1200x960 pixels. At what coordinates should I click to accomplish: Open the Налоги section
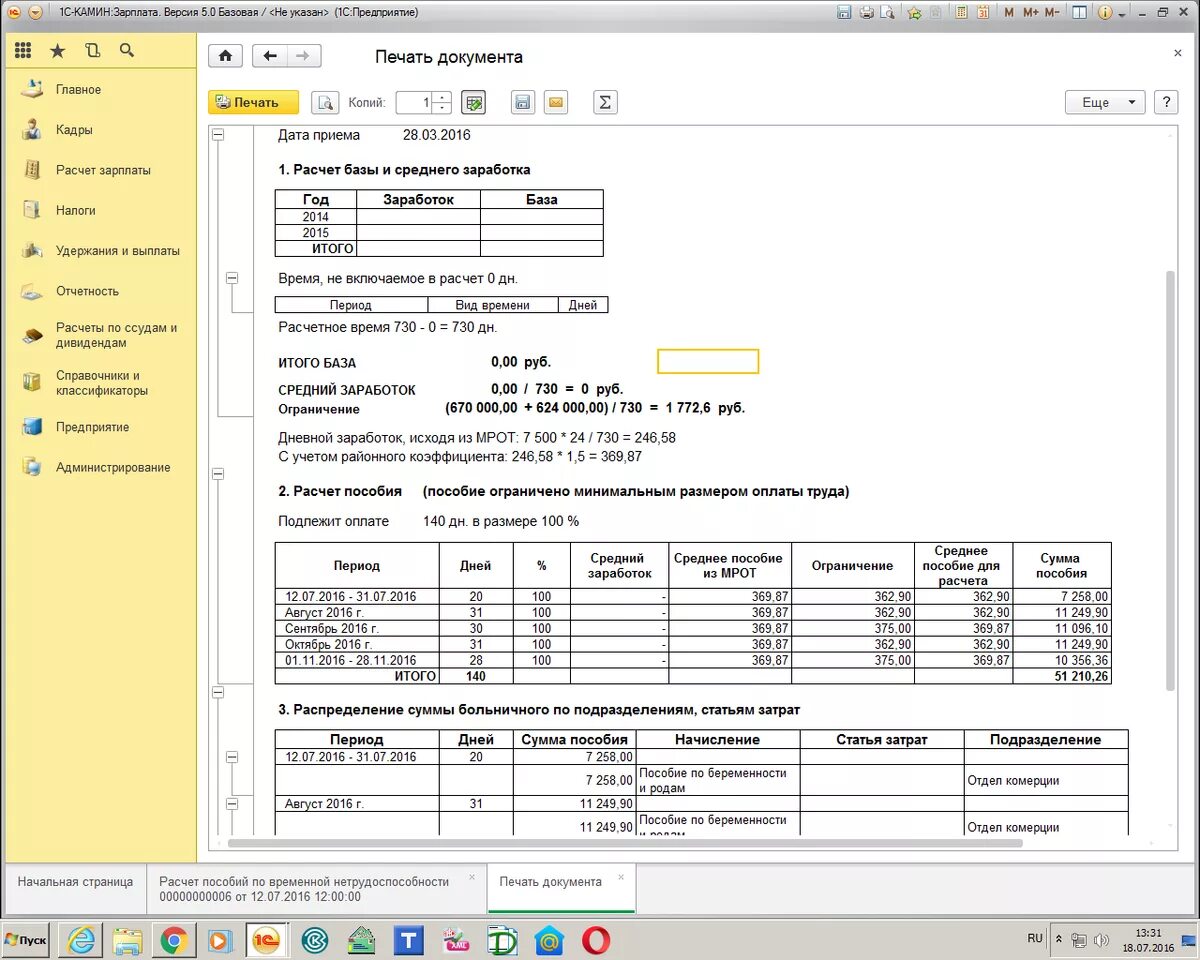(76, 210)
